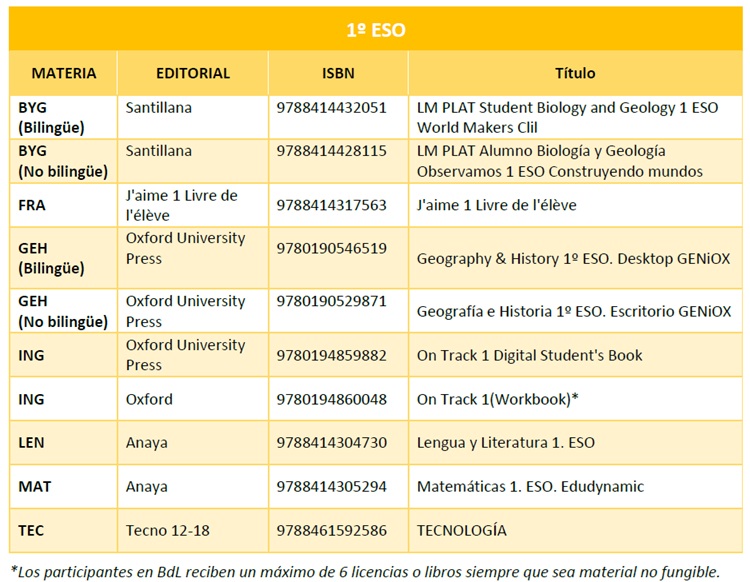Click ISBN 9780194860048 cell
750x582 pixels.
pyautogui.click(x=338, y=399)
